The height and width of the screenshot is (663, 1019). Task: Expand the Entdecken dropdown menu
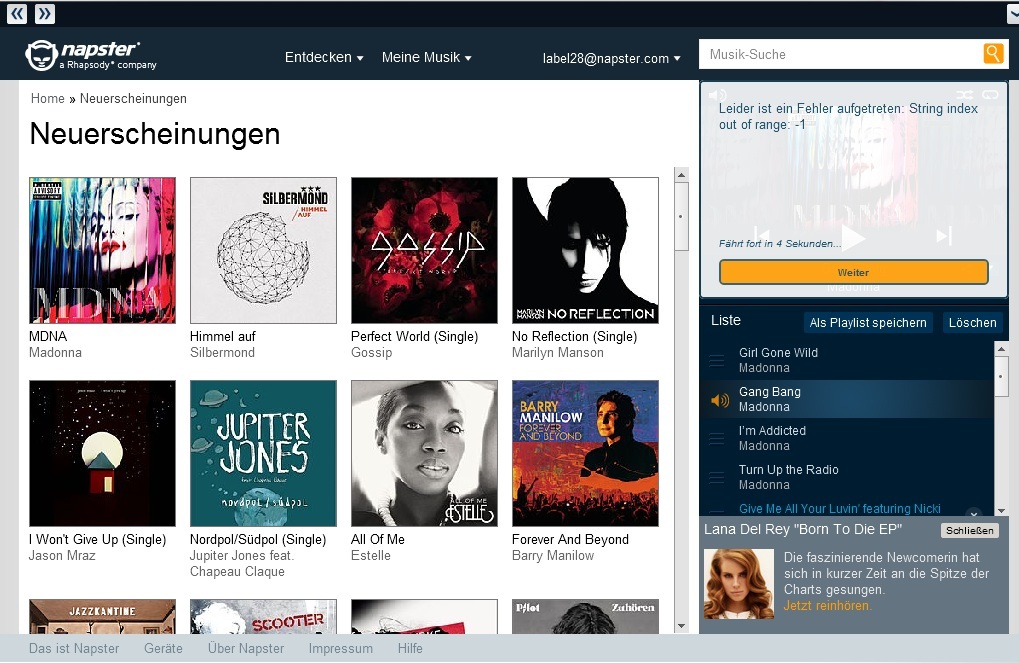324,57
